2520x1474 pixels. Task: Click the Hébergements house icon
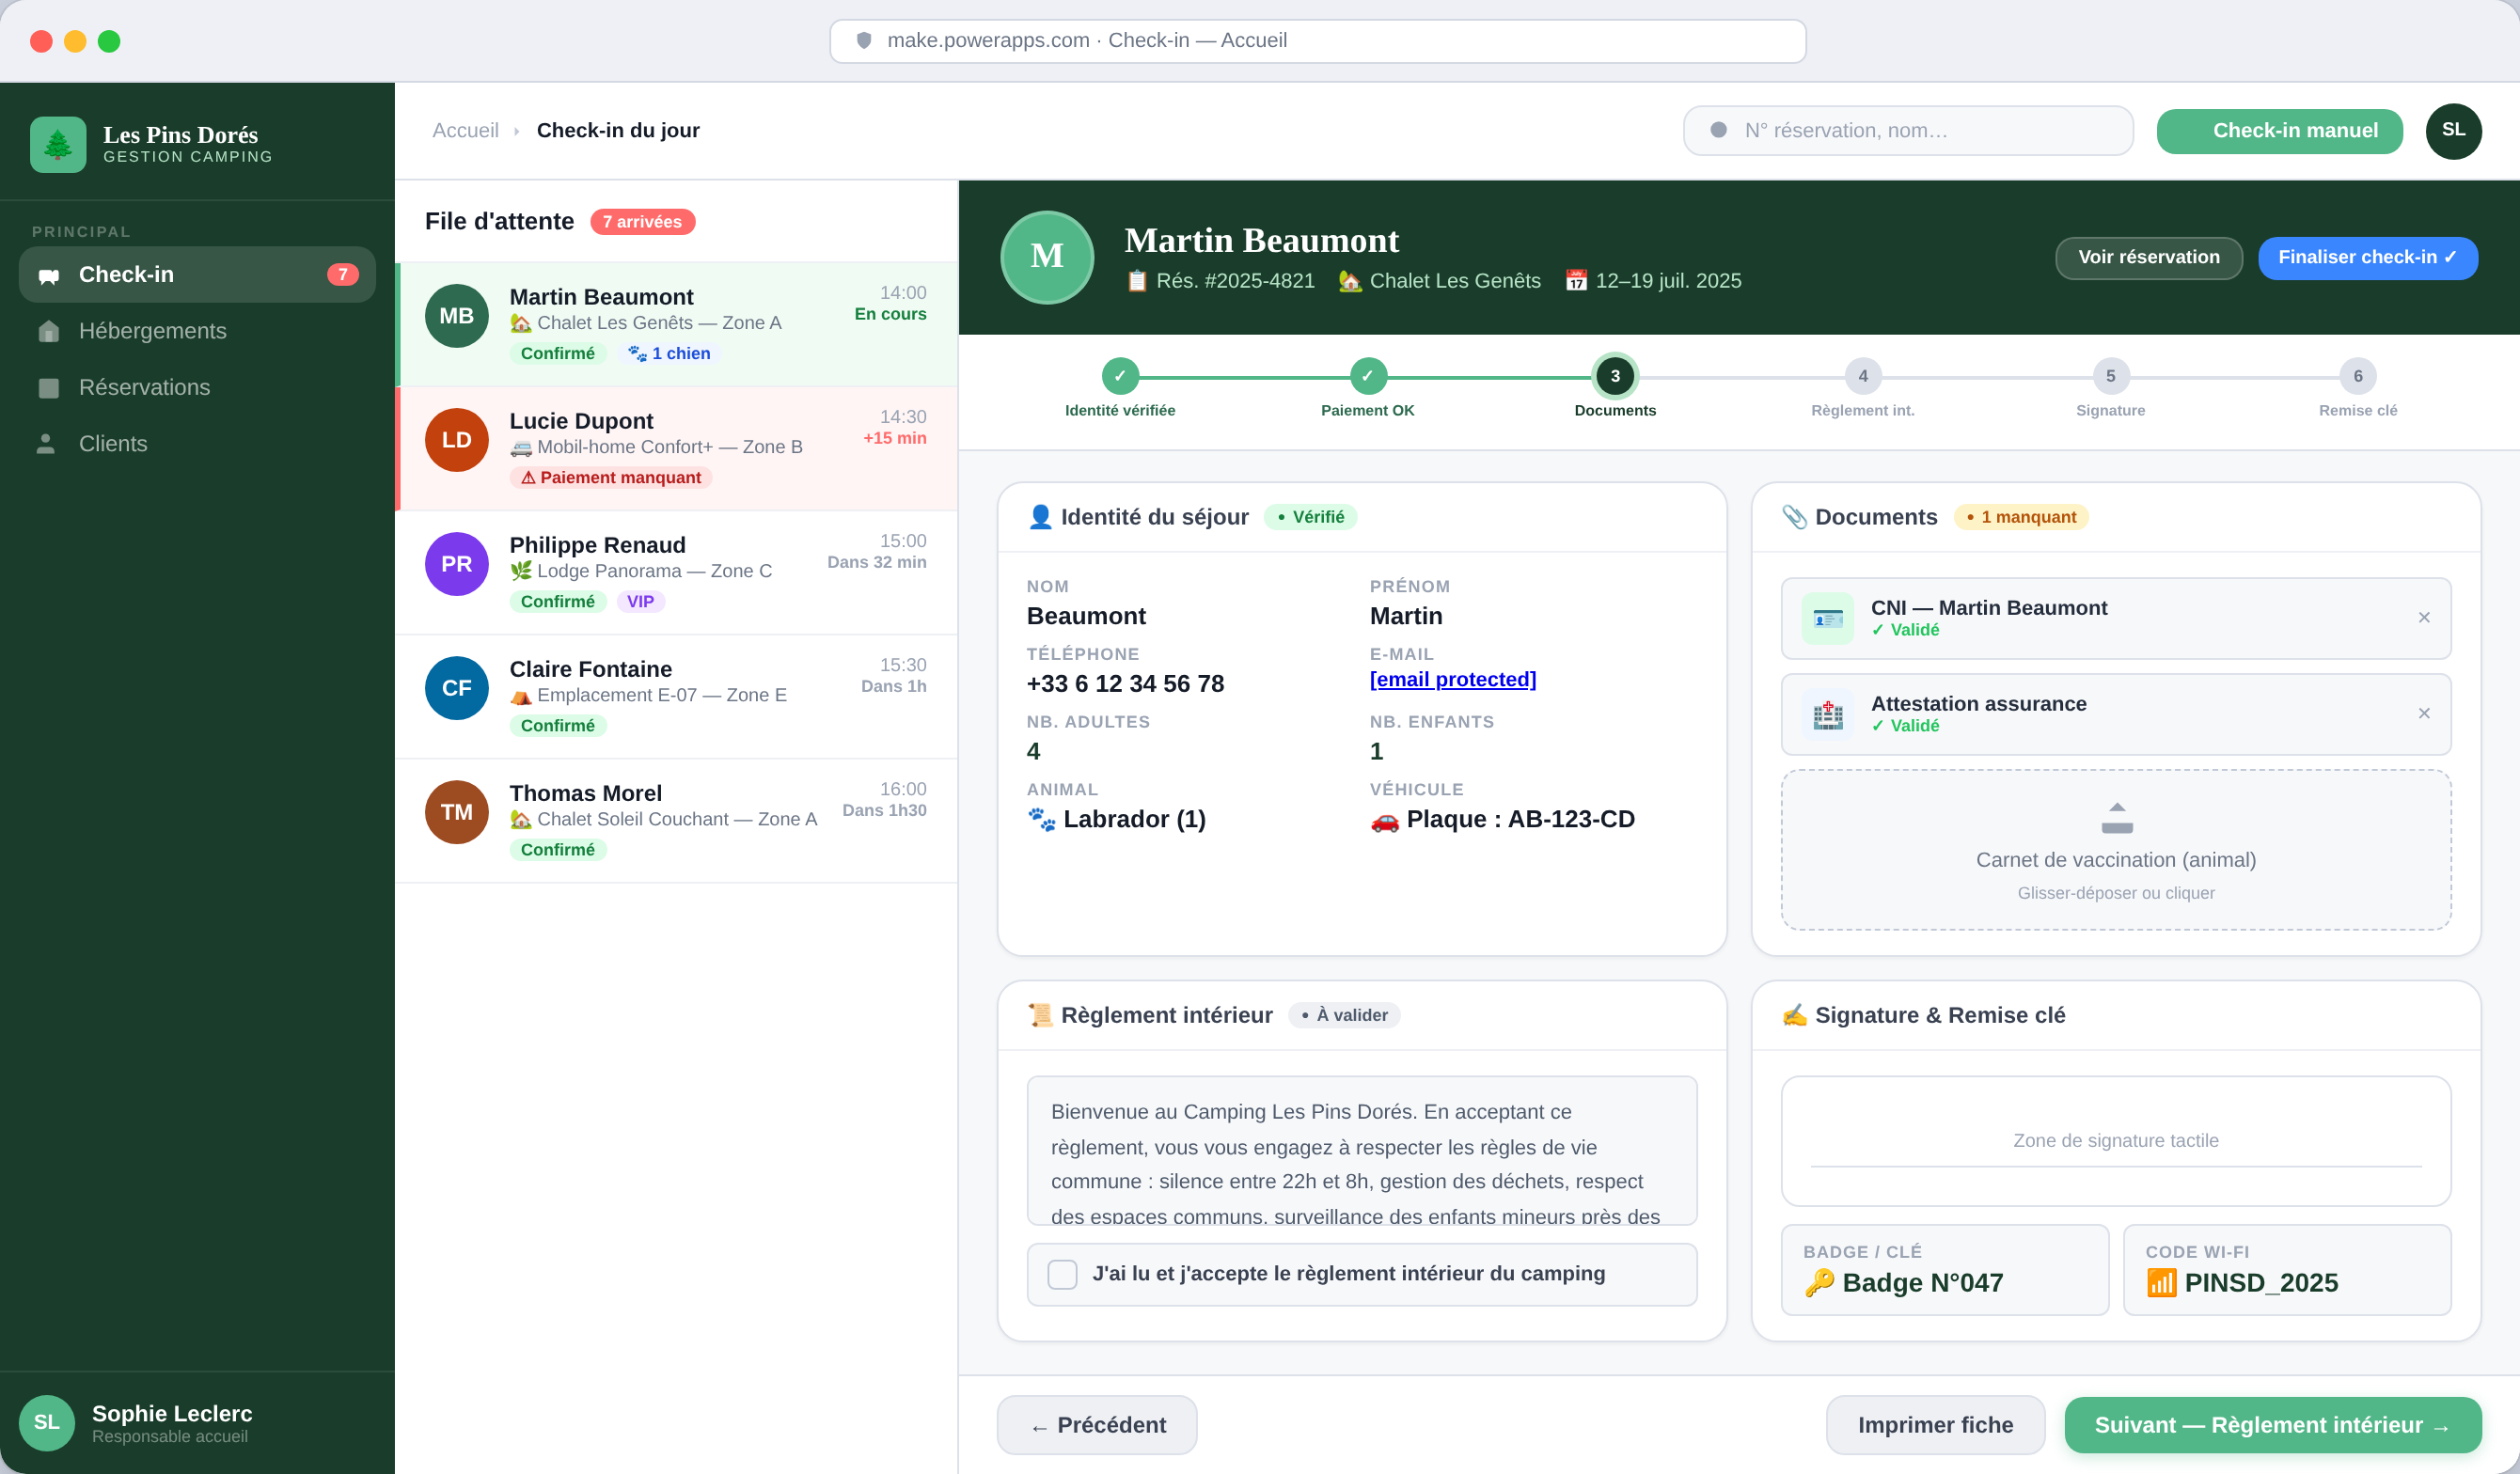pyautogui.click(x=48, y=331)
